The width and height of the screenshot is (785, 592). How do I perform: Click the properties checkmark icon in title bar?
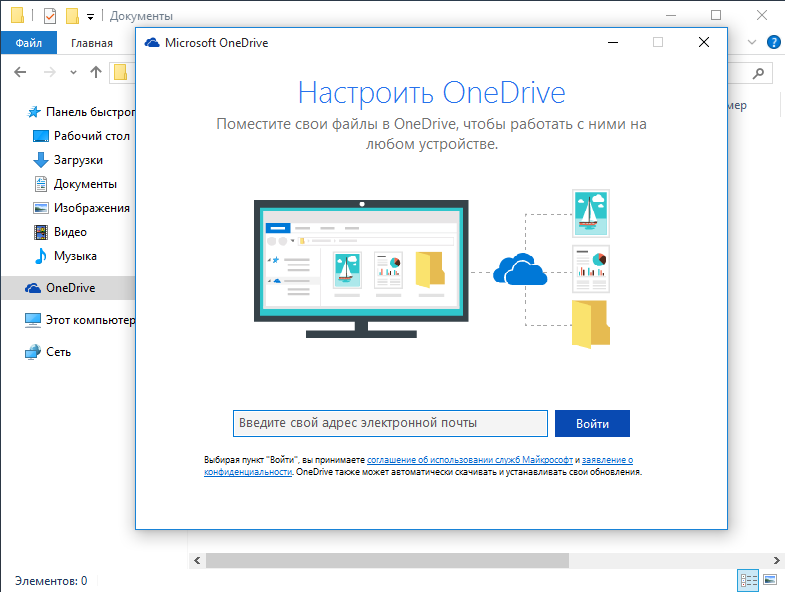(x=50, y=16)
